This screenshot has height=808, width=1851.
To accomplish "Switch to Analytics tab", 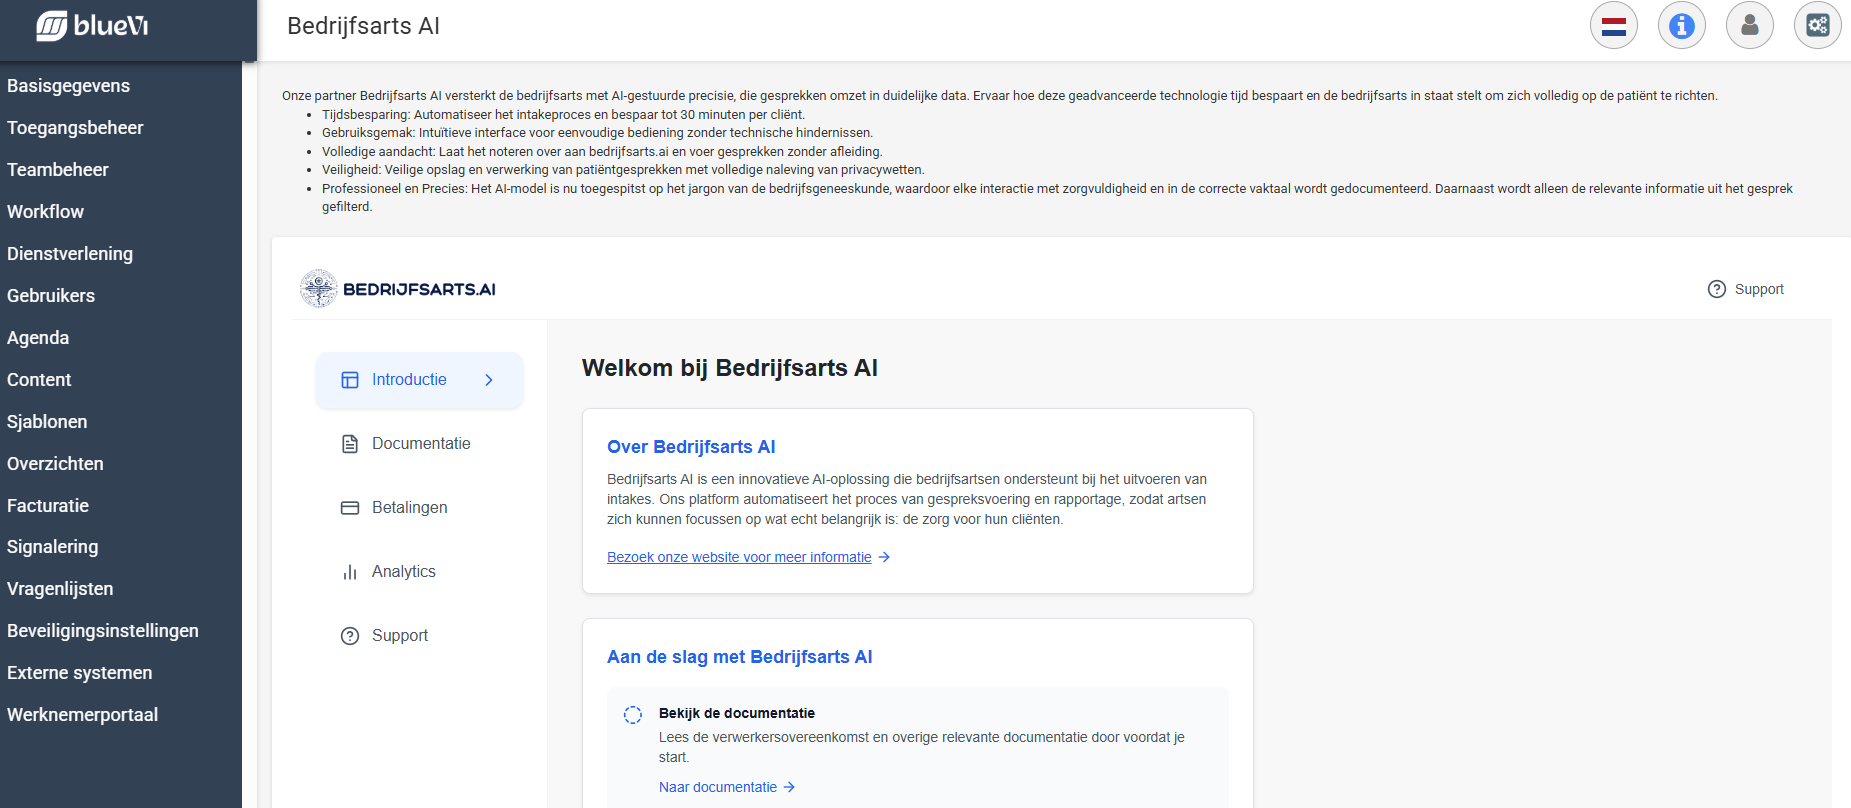I will tap(419, 572).
